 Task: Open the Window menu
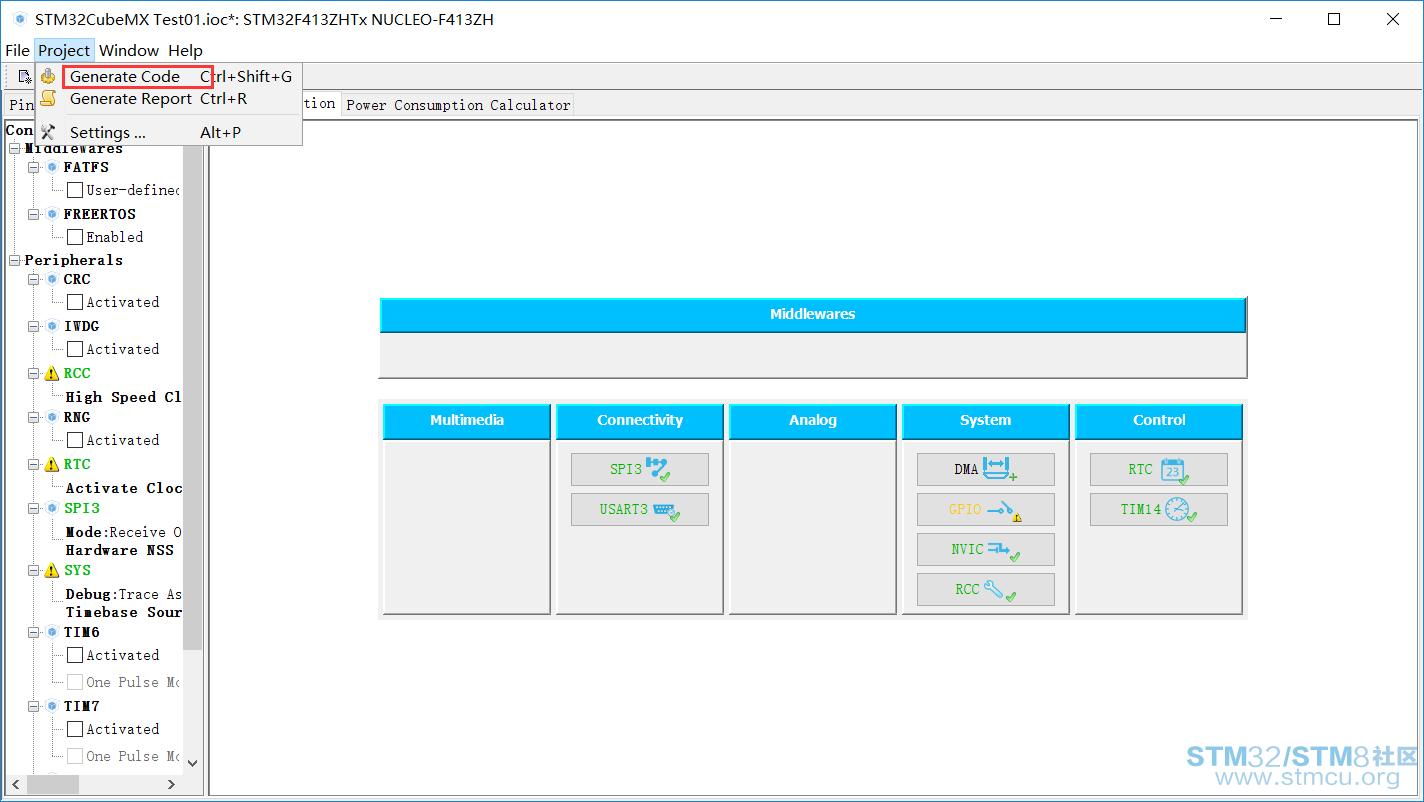click(x=129, y=50)
